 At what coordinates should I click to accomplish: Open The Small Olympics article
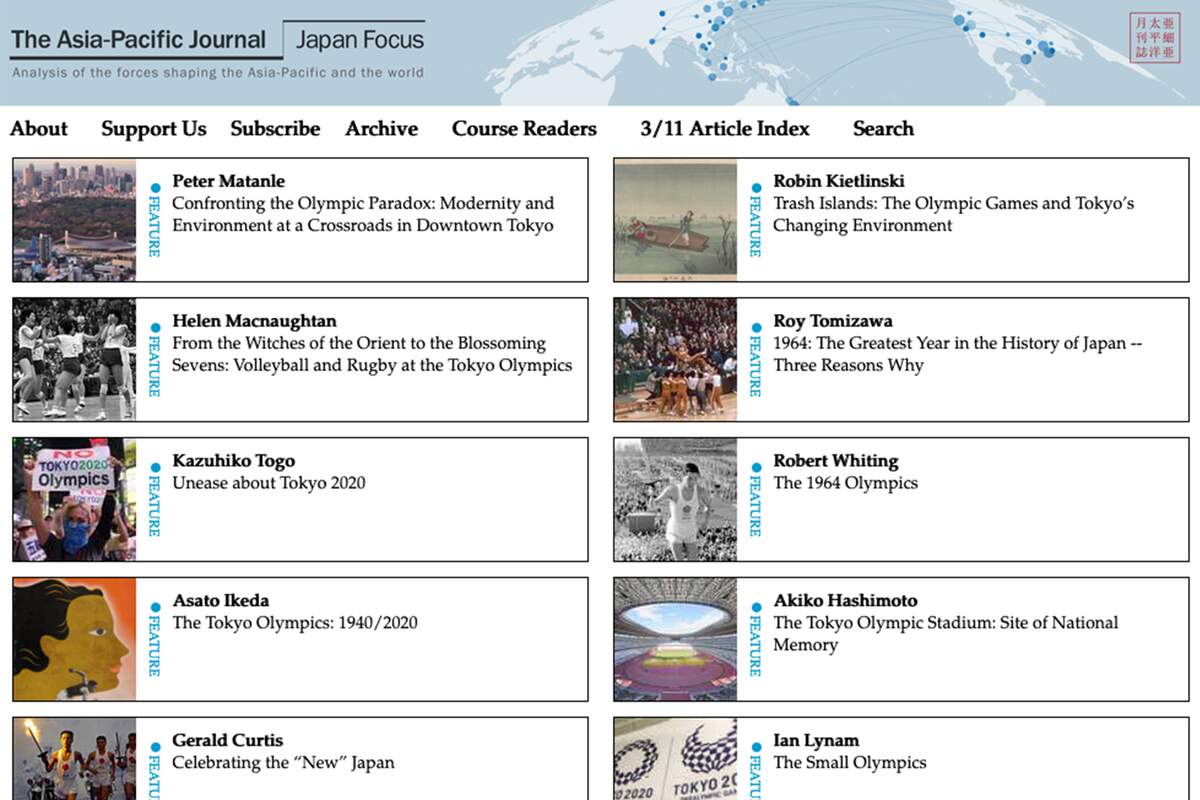click(850, 763)
